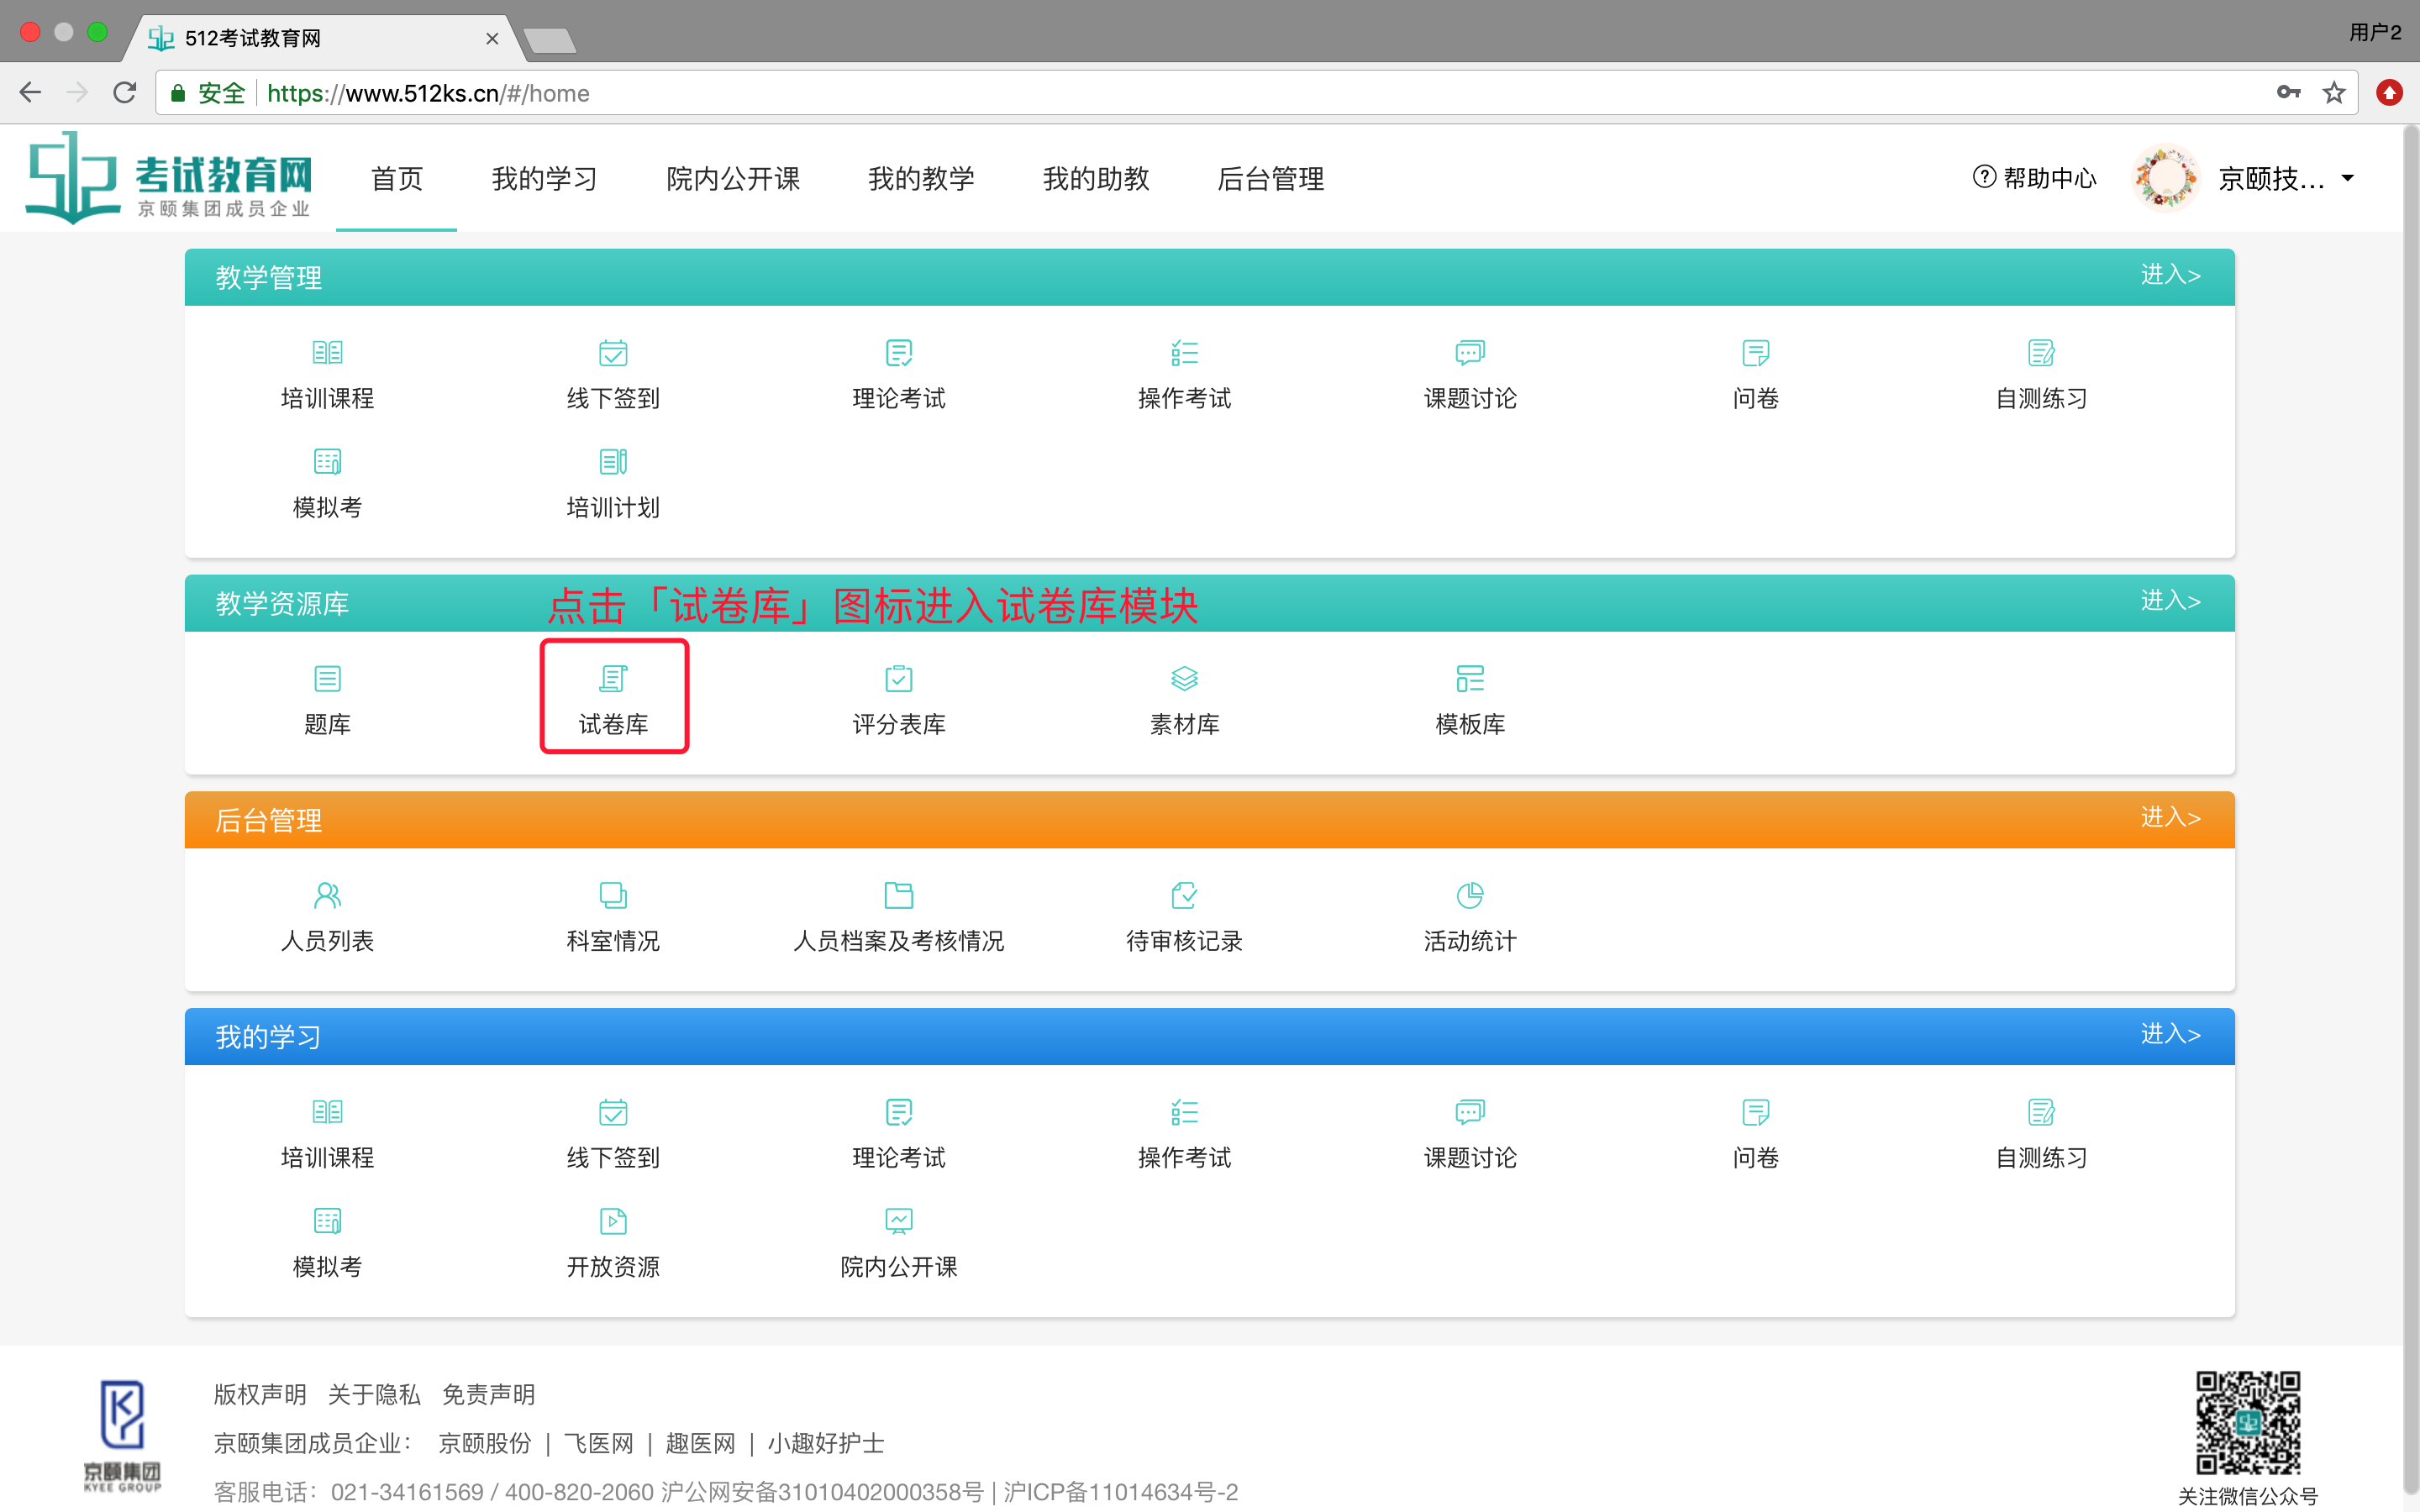This screenshot has width=2420, height=1512.
Task: Open the 题库 question bank icon
Action: click(x=327, y=698)
